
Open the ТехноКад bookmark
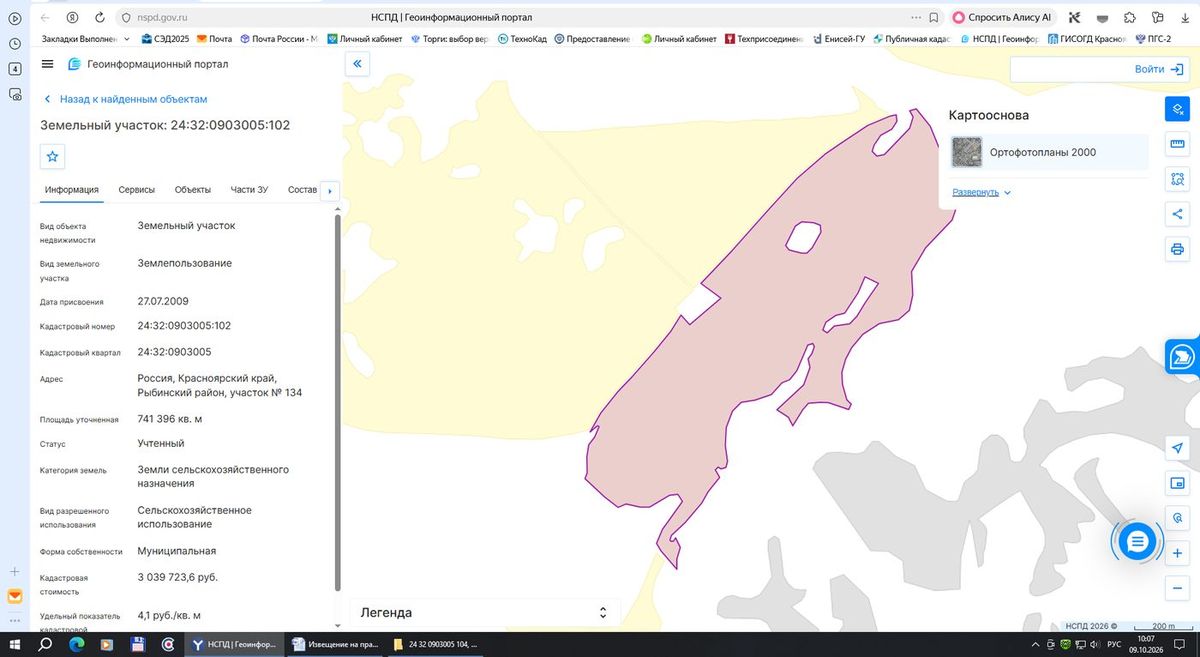pyautogui.click(x=522, y=39)
